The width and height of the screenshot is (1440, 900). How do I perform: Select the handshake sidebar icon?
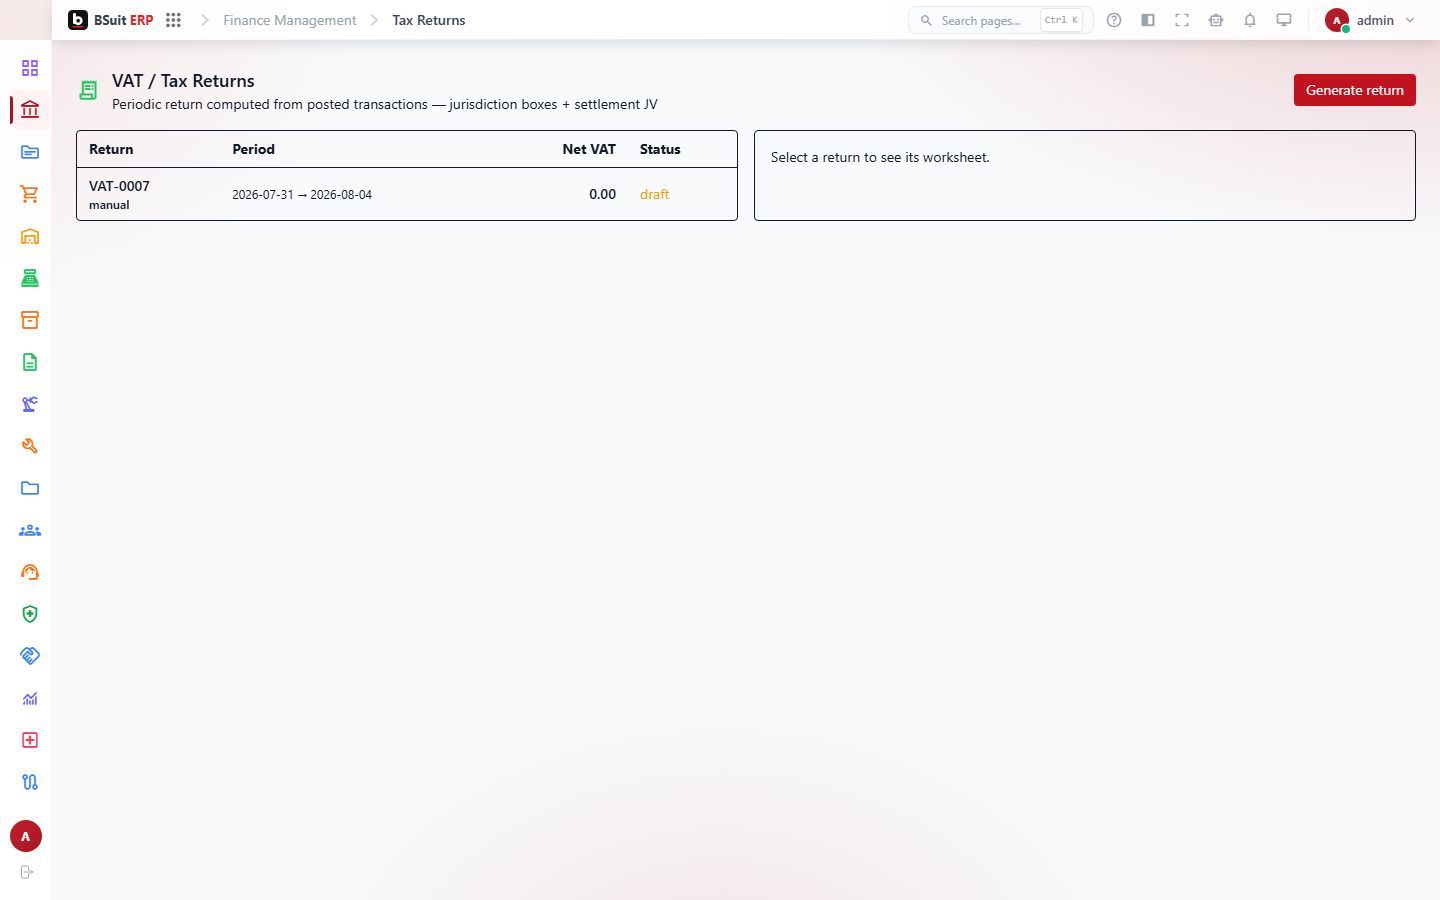coord(30,656)
